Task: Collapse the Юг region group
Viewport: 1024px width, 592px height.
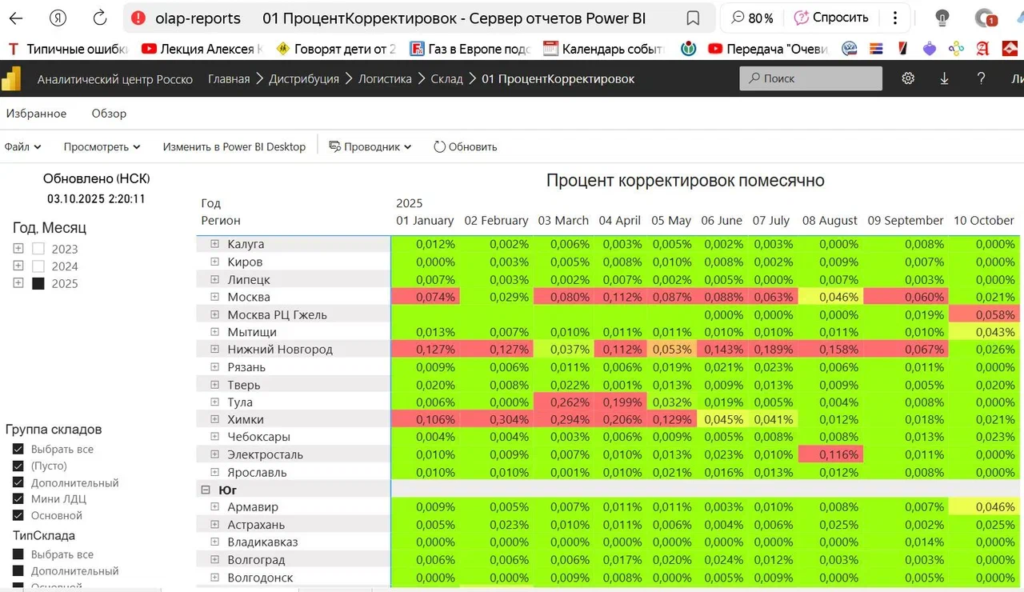Action: (x=205, y=490)
